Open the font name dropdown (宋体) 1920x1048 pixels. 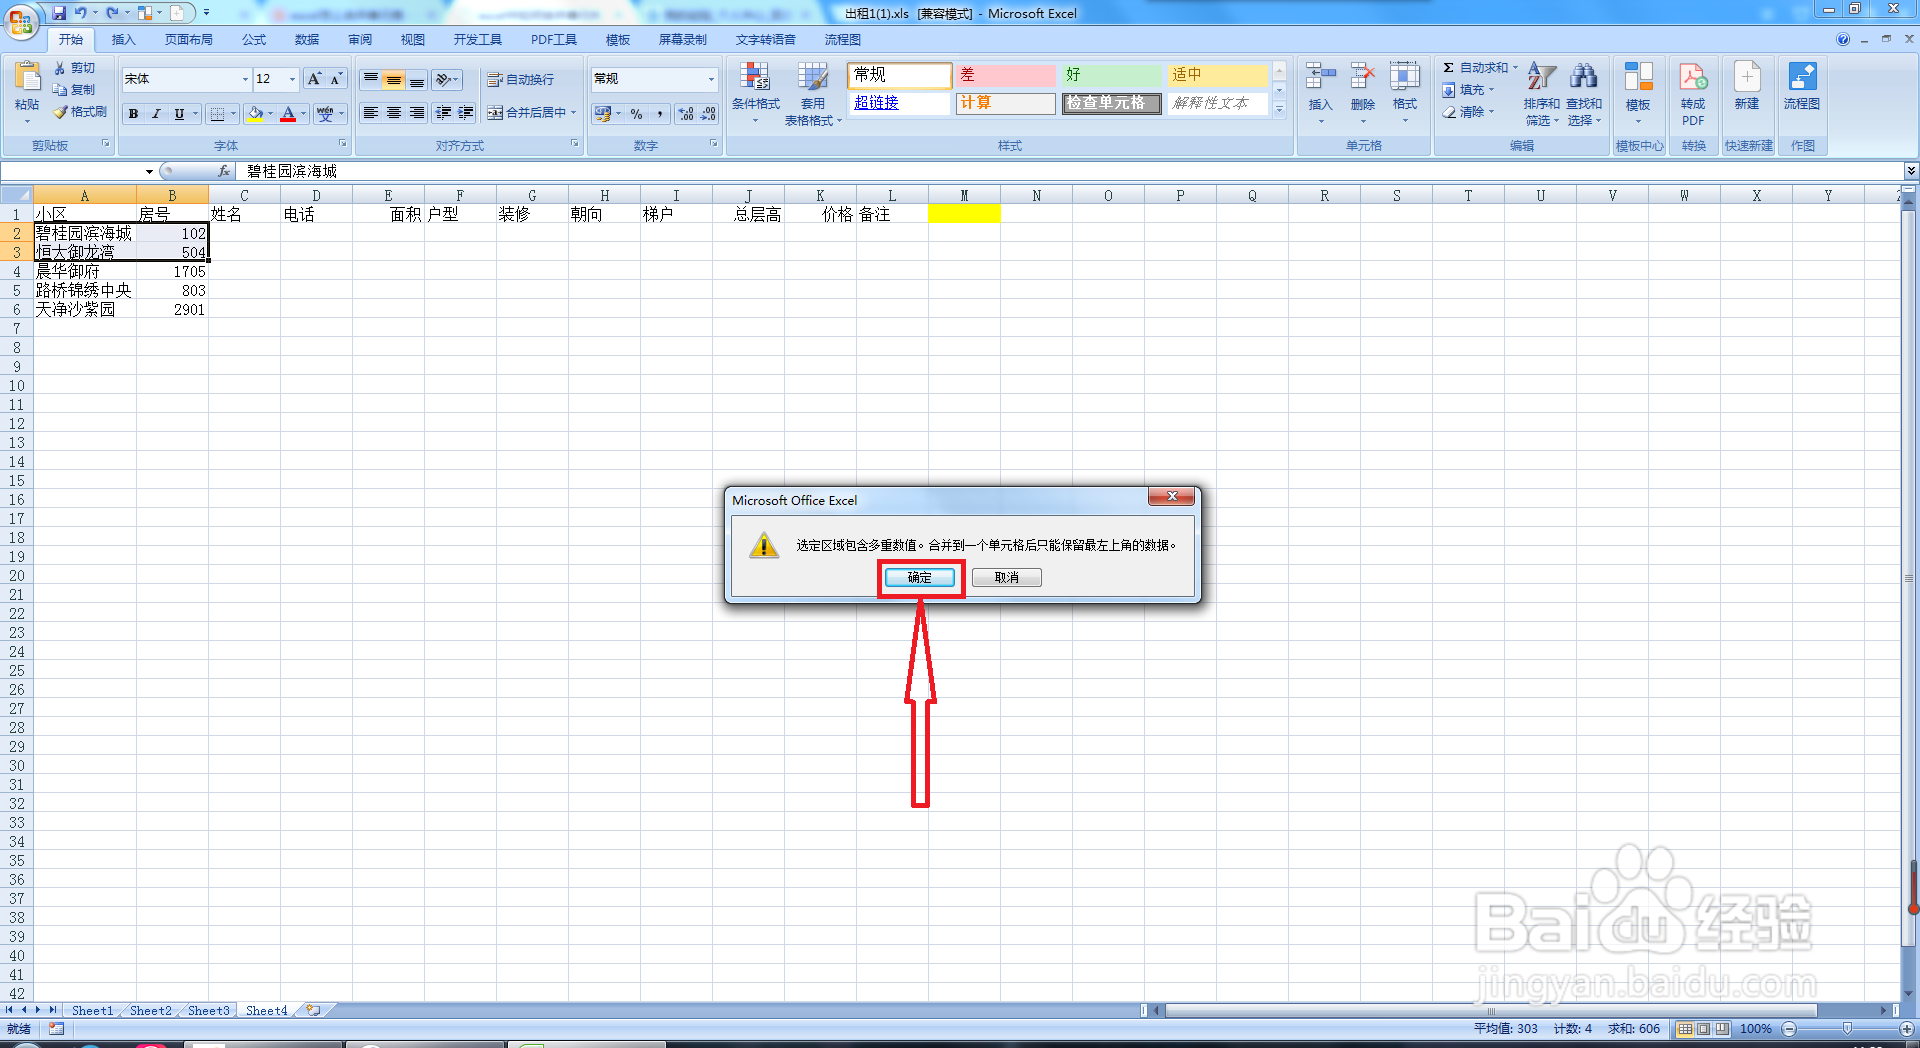[245, 79]
